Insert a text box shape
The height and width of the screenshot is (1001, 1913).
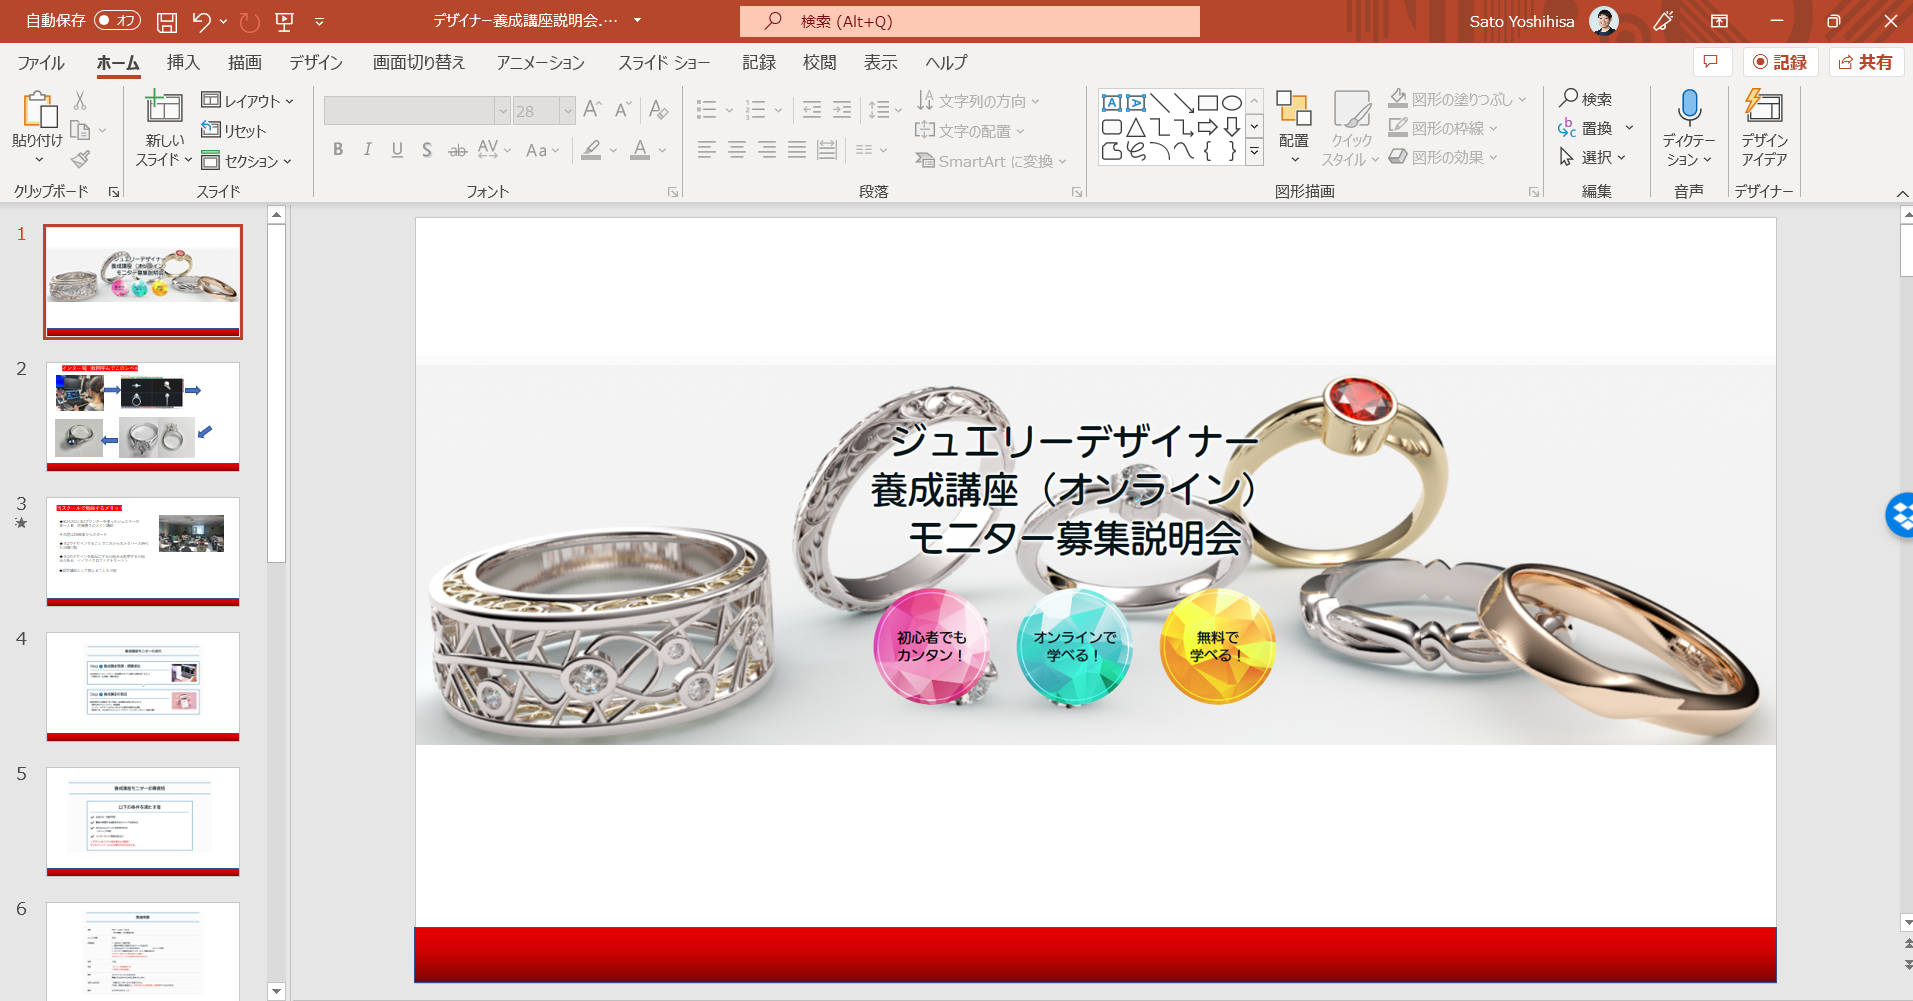1111,103
